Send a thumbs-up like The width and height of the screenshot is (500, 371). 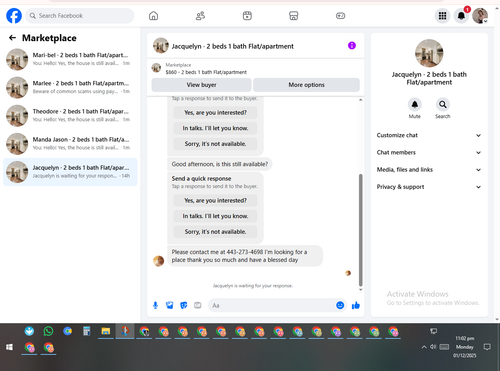[x=356, y=305]
